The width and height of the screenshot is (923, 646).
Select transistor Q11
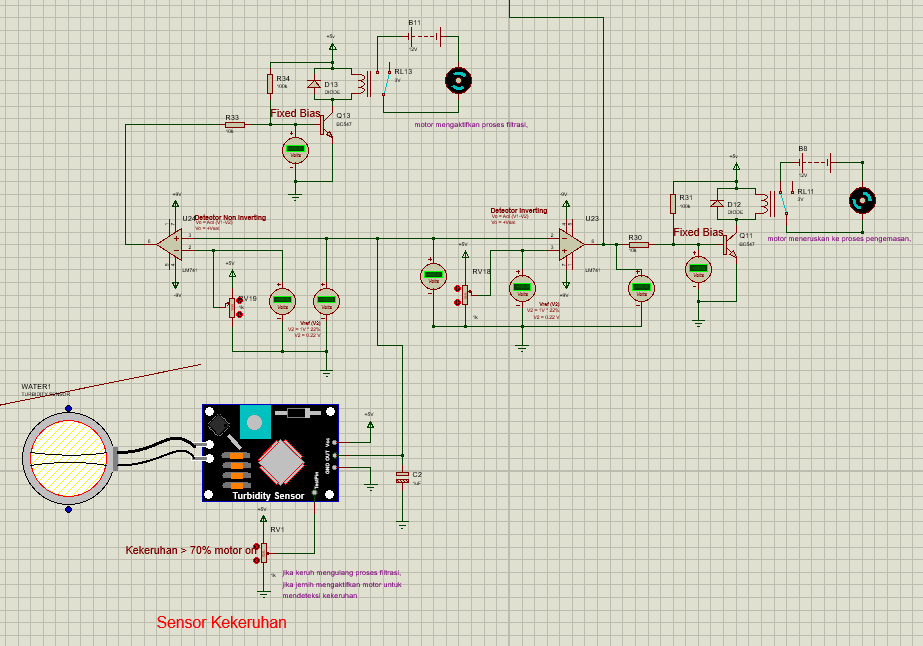tap(729, 244)
